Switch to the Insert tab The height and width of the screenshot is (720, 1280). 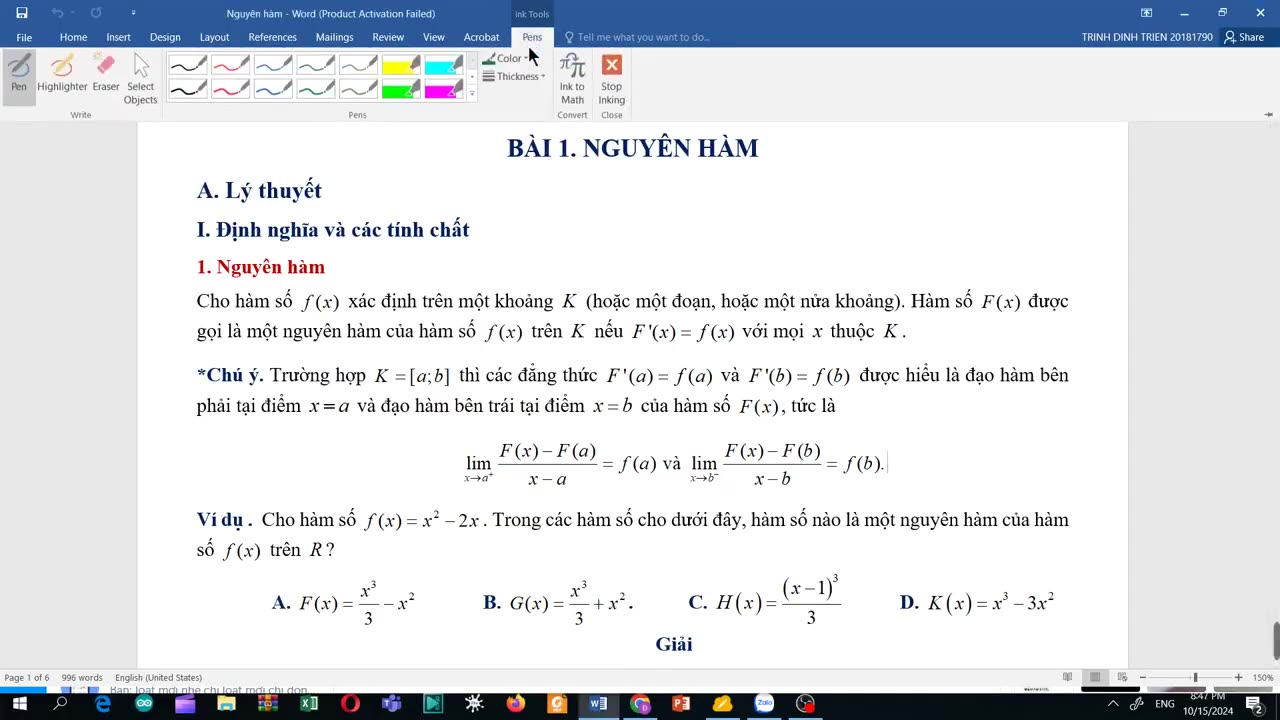(x=118, y=37)
